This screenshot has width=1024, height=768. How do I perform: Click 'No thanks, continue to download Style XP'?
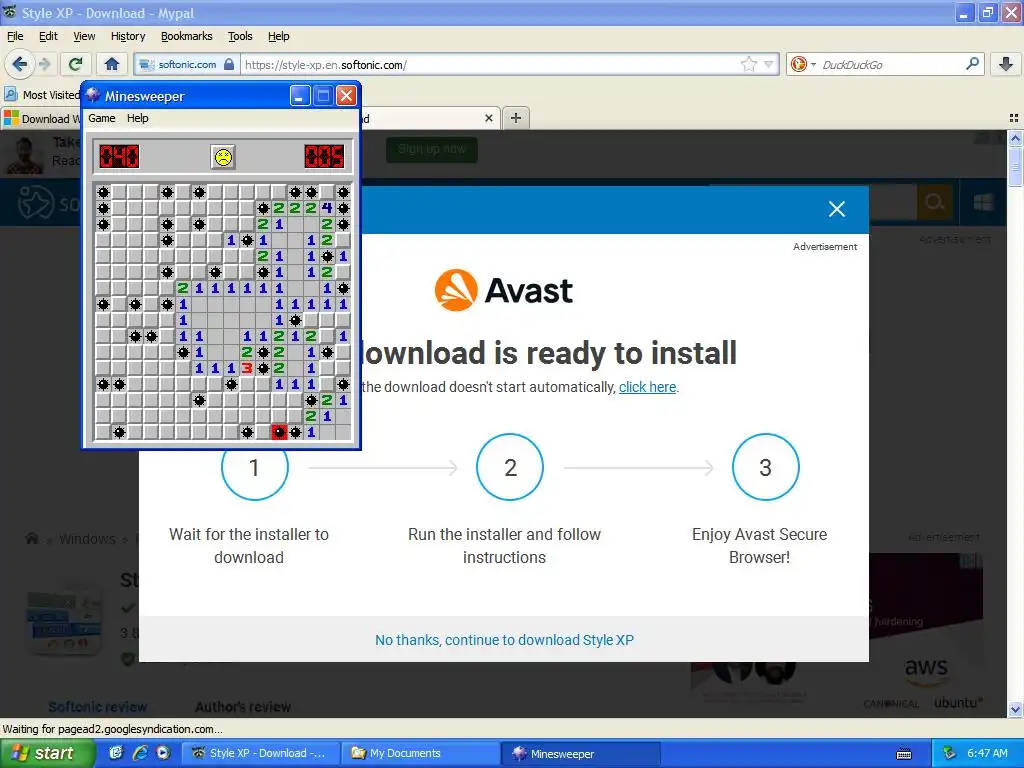coord(504,640)
